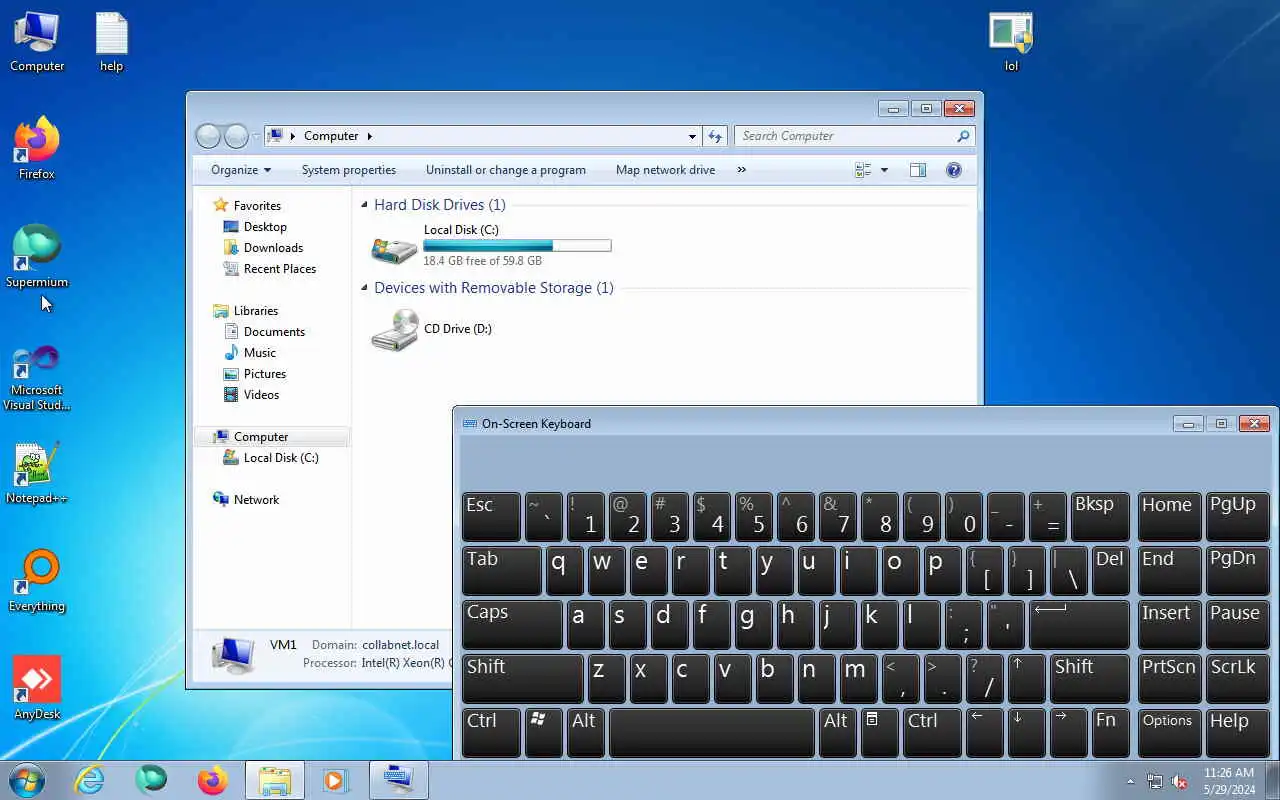Select Downloads in navigation pane

tap(273, 248)
